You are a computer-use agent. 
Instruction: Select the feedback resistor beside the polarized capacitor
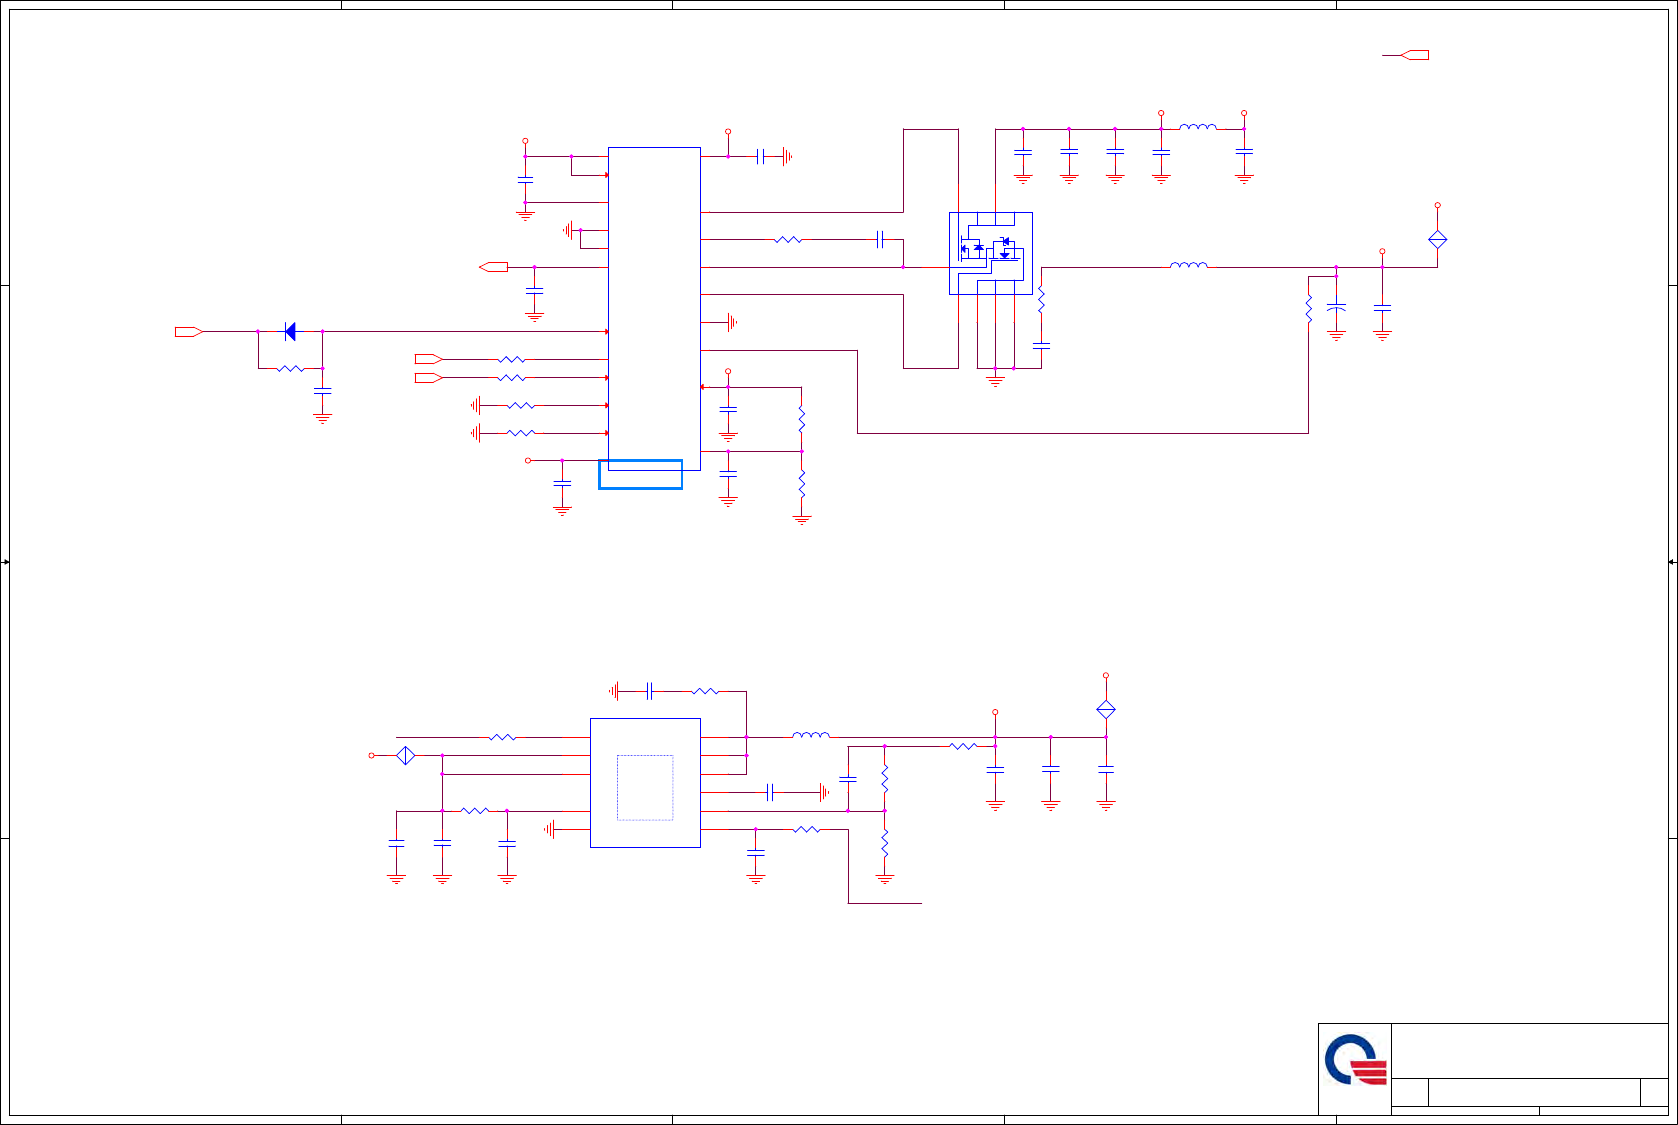point(1309,309)
